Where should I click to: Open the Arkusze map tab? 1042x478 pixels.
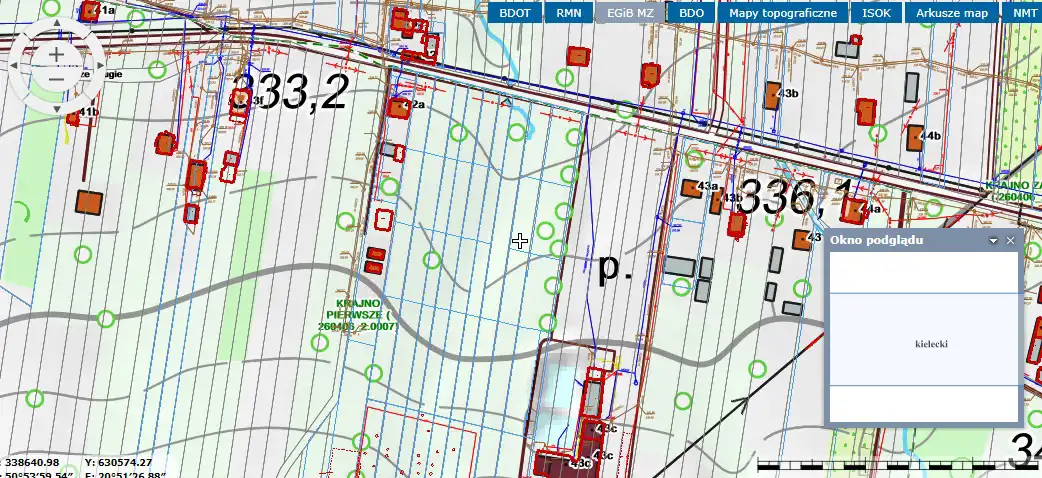(x=951, y=13)
